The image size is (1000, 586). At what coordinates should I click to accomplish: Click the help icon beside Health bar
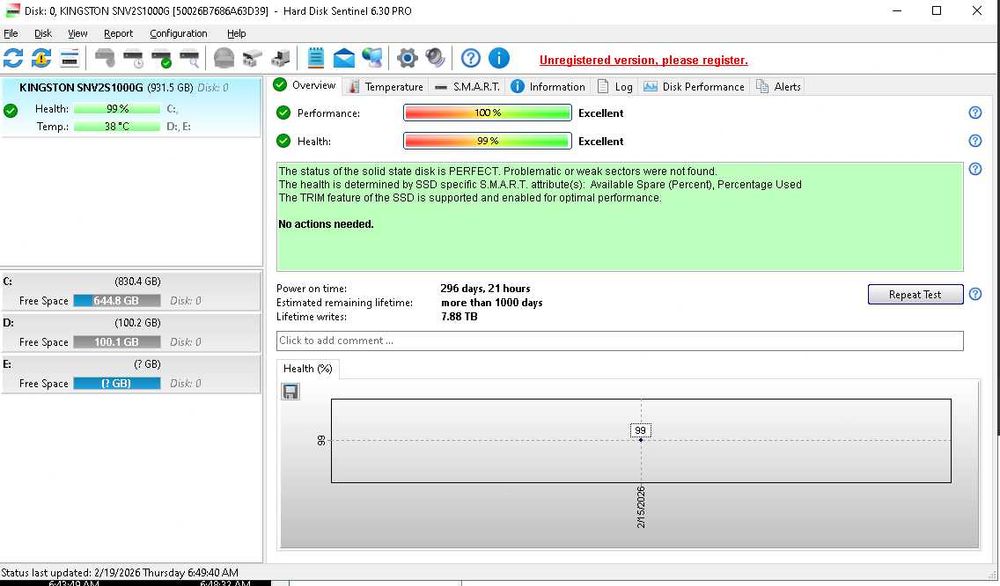975,140
